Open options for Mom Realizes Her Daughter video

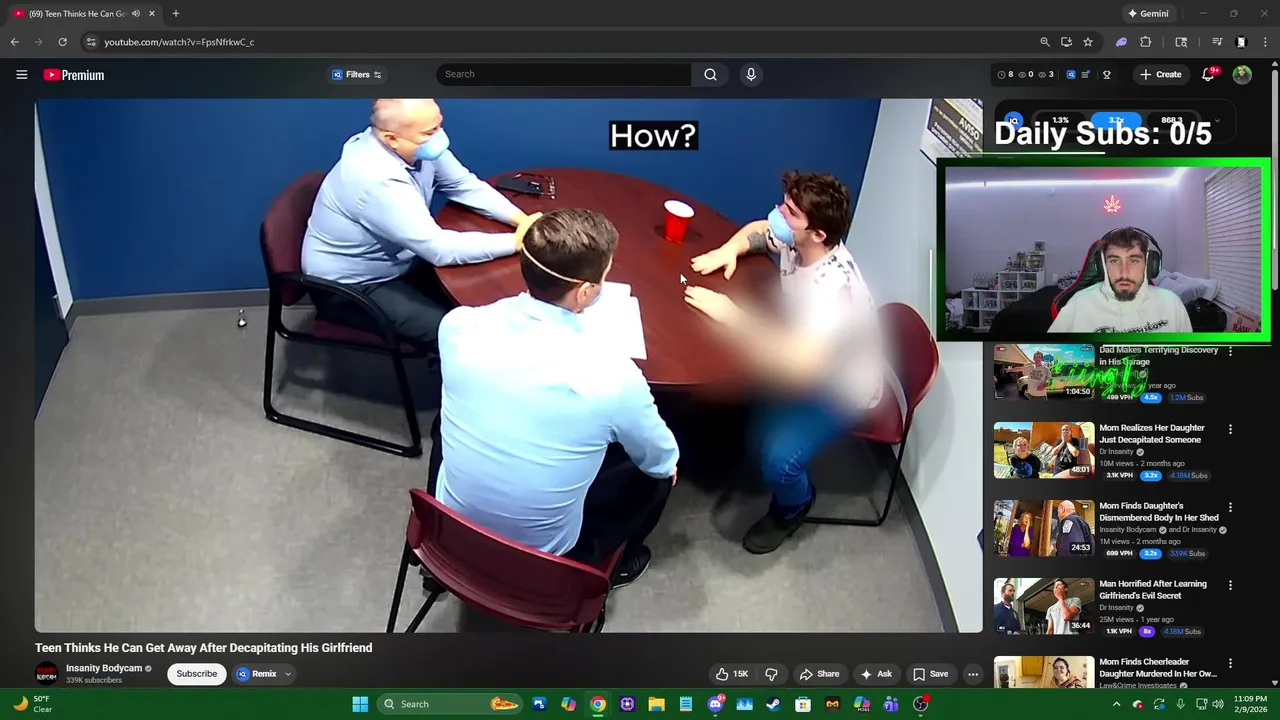(x=1230, y=429)
